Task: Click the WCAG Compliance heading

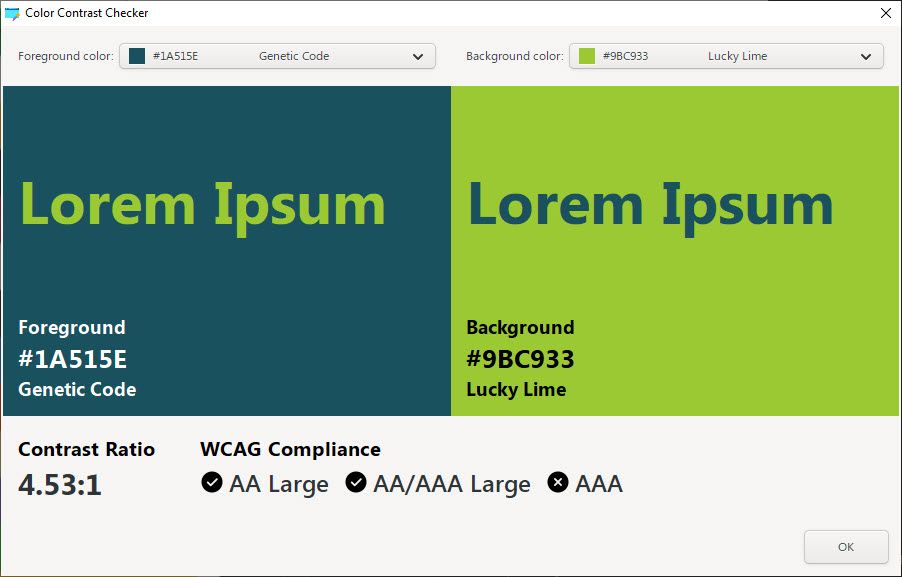Action: (291, 449)
